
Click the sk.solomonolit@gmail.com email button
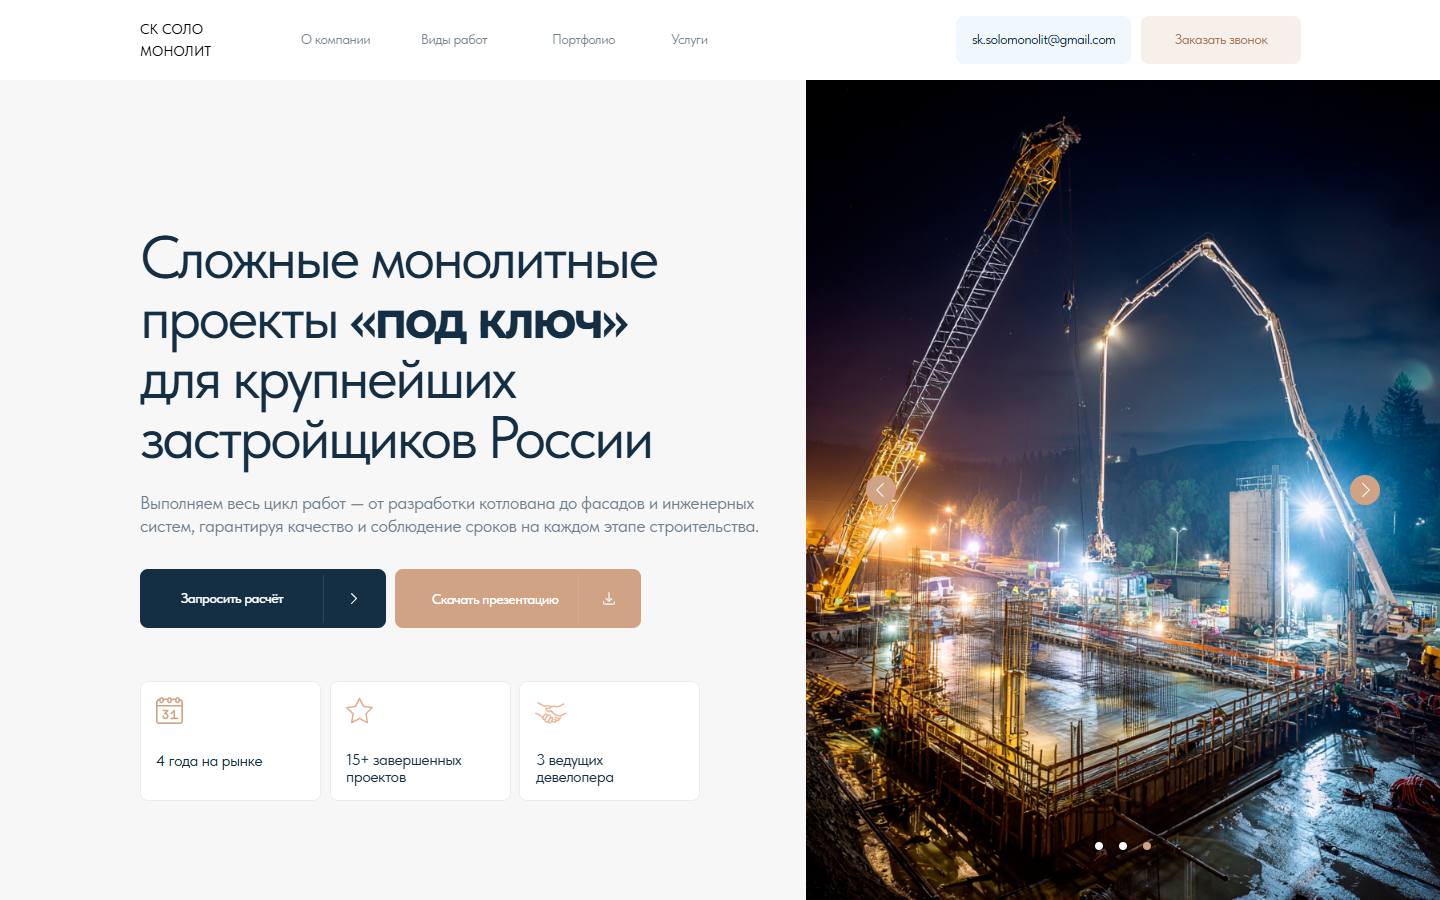(1043, 40)
